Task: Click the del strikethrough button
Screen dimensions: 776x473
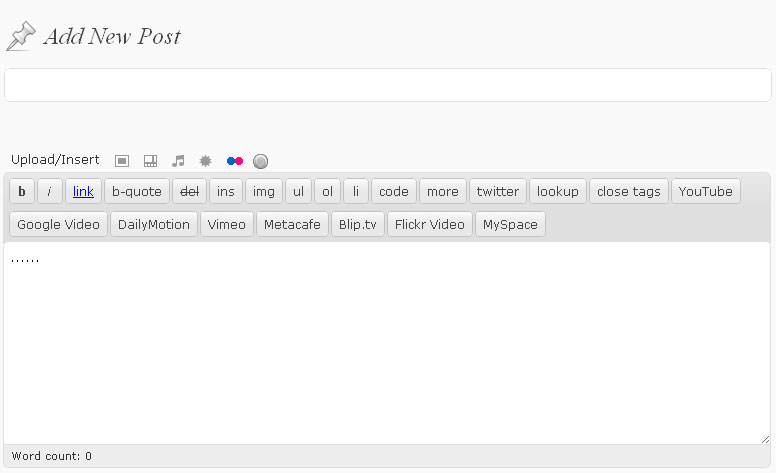Action: tap(189, 191)
